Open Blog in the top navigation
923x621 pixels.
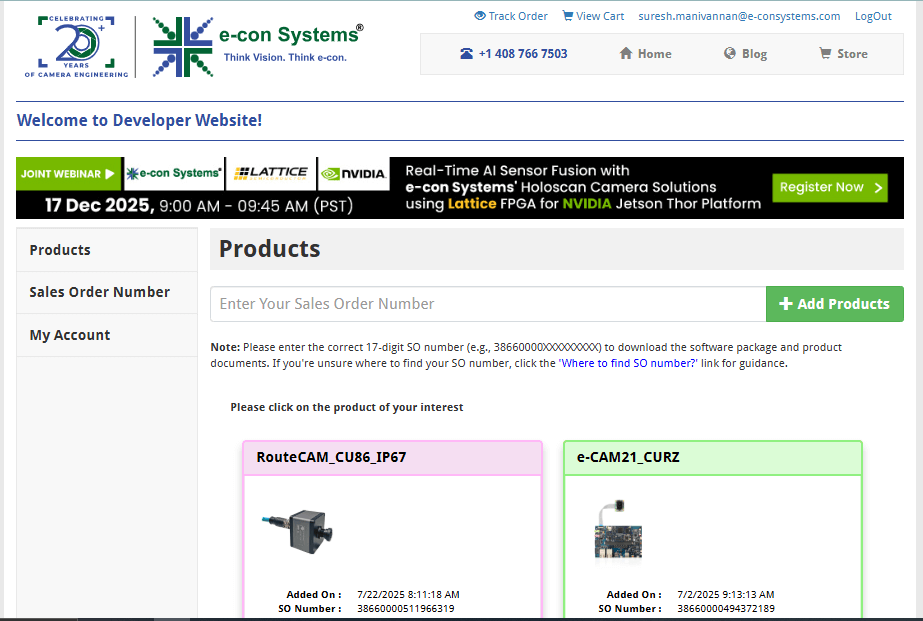click(x=745, y=54)
